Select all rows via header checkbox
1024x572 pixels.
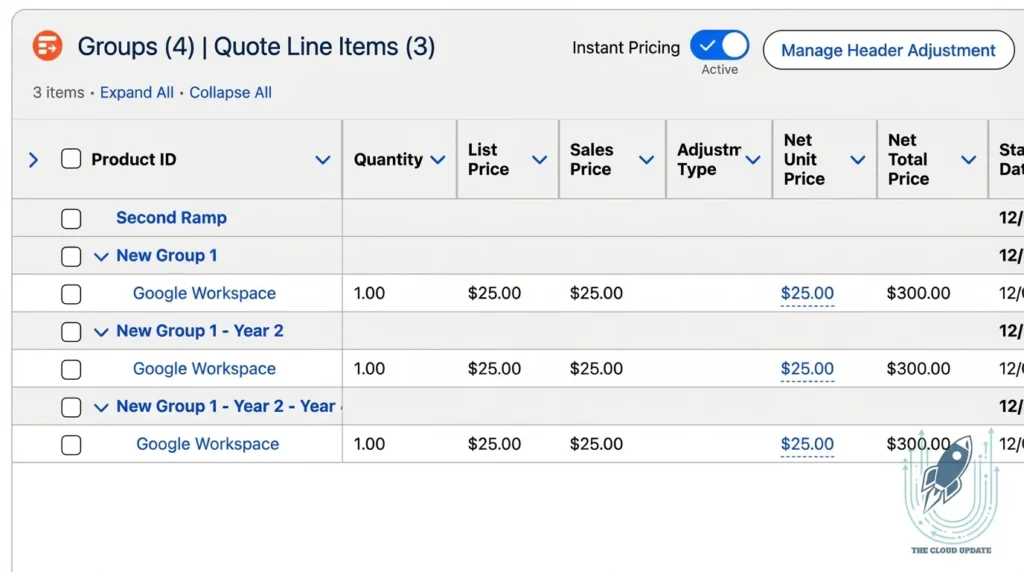(71, 159)
